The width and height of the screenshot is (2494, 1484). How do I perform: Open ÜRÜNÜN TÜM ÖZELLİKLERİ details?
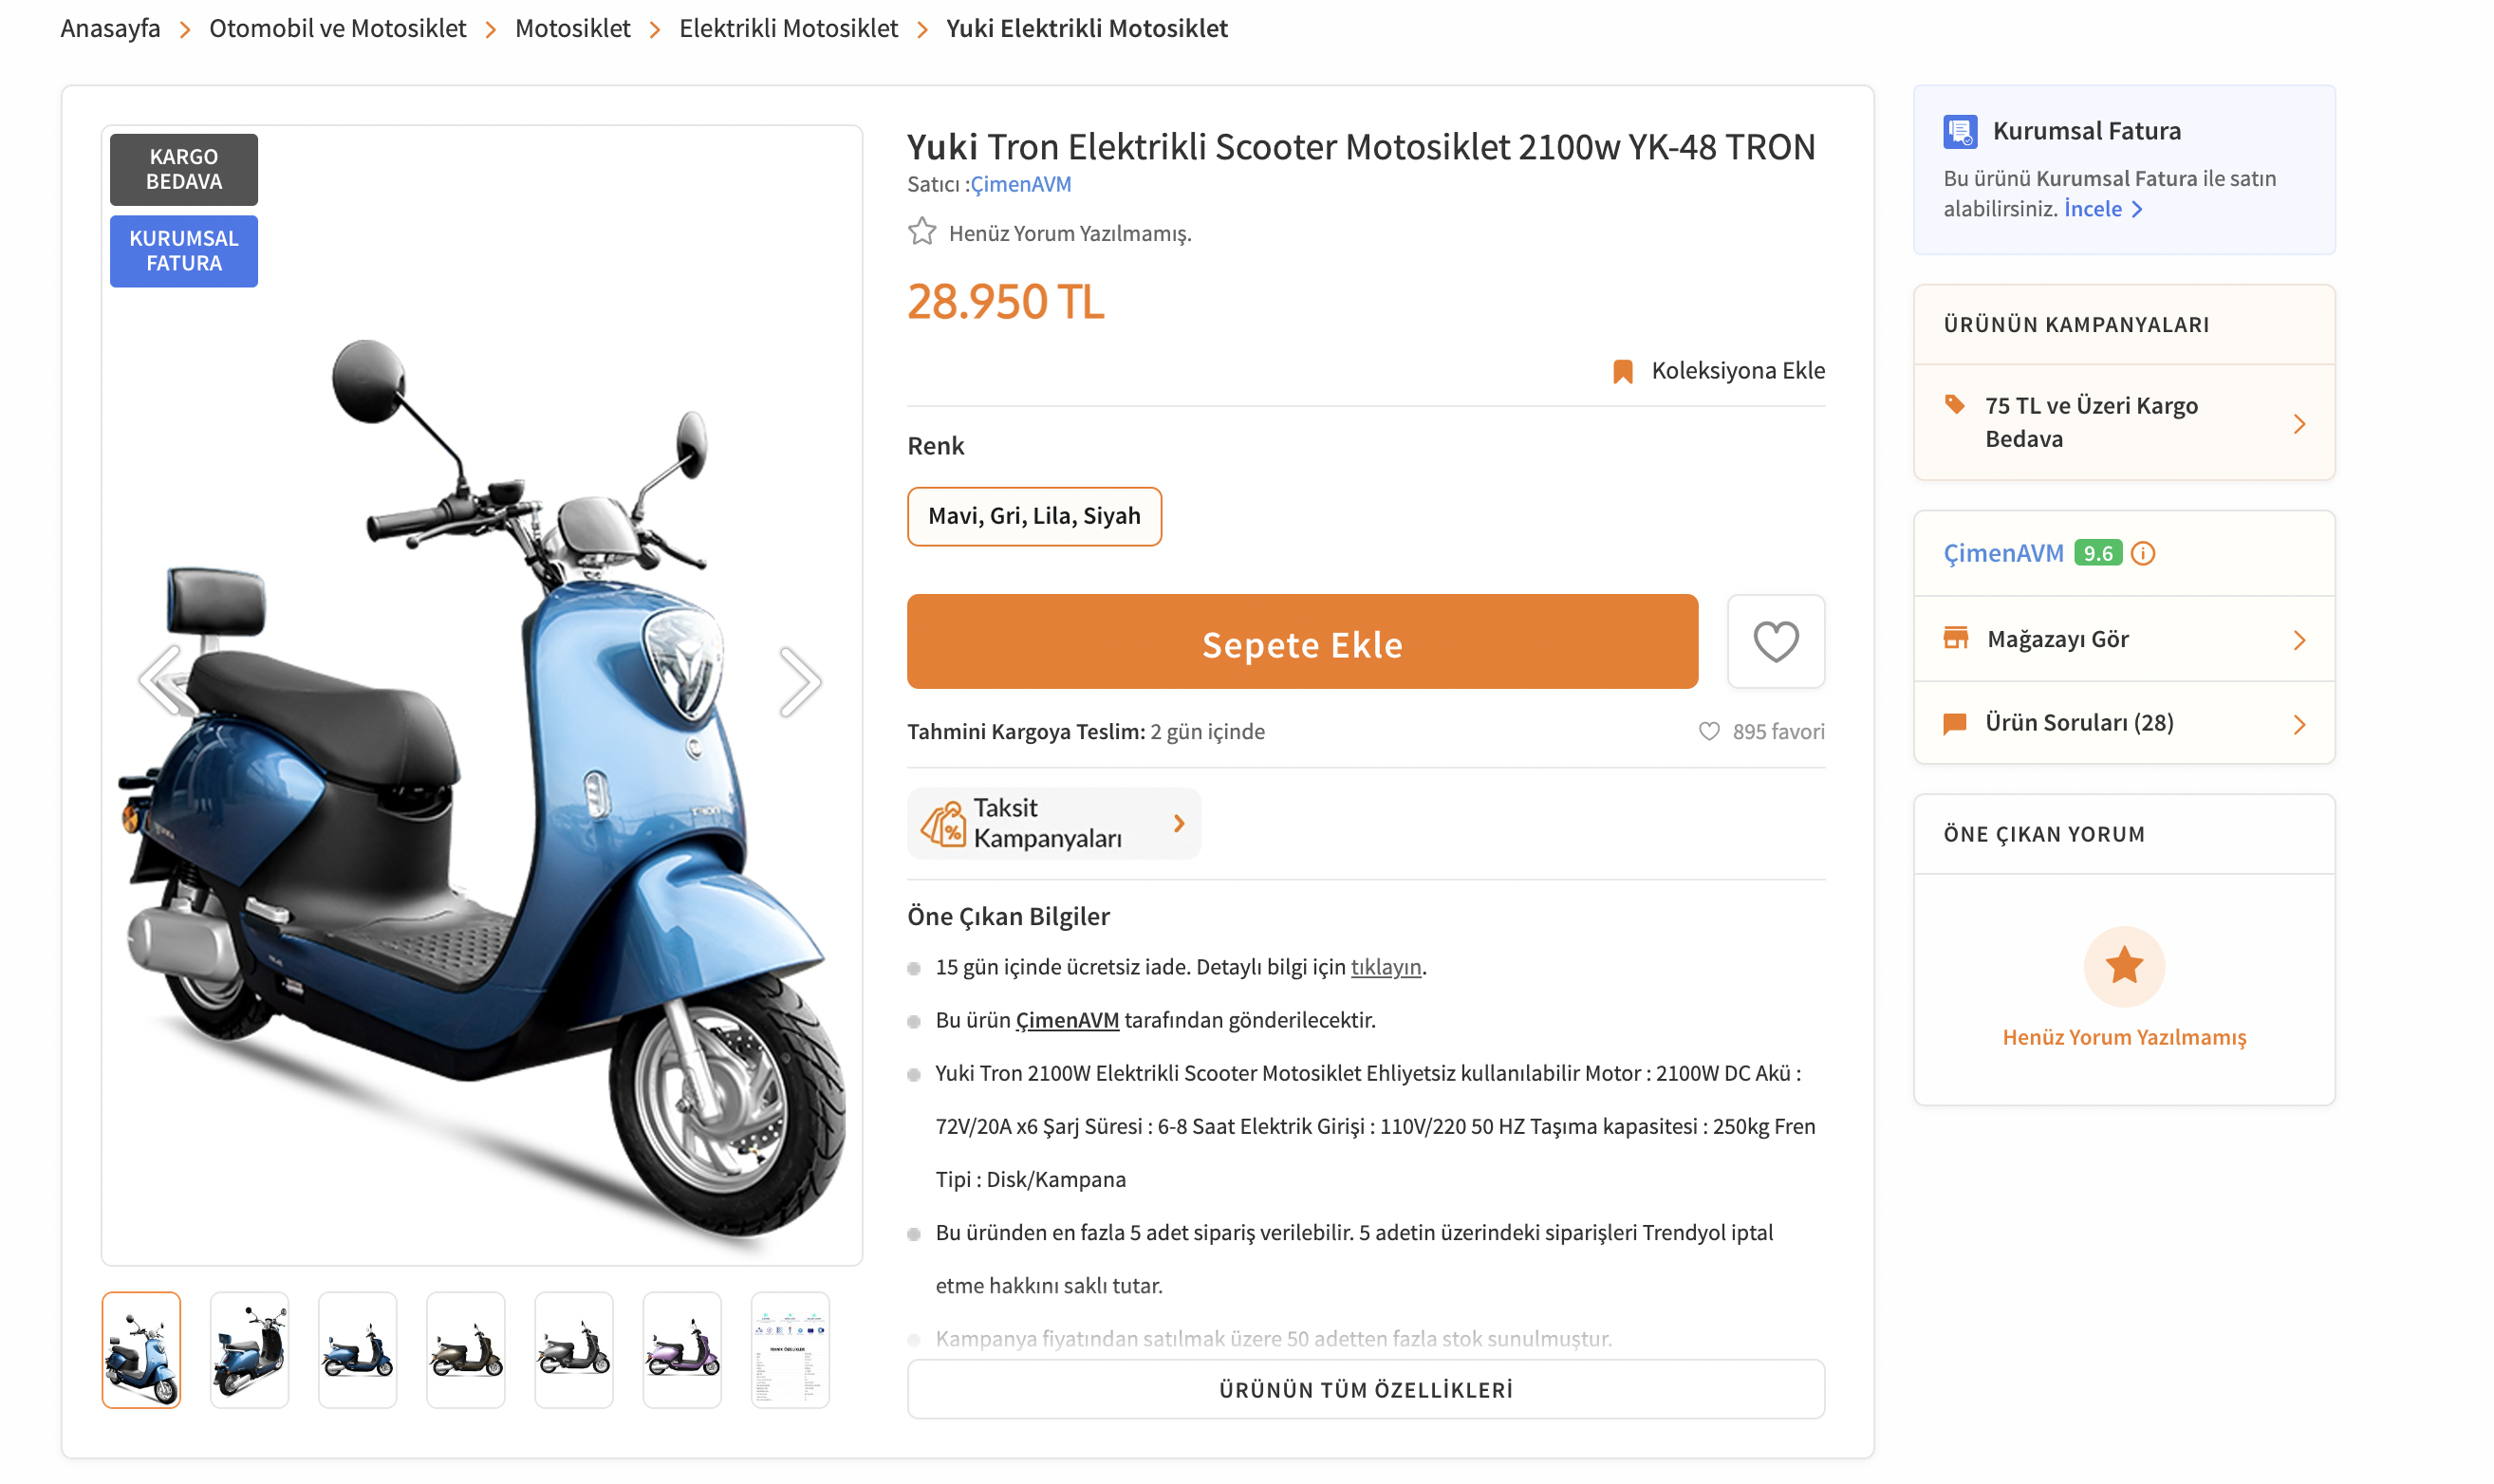click(x=1365, y=1389)
